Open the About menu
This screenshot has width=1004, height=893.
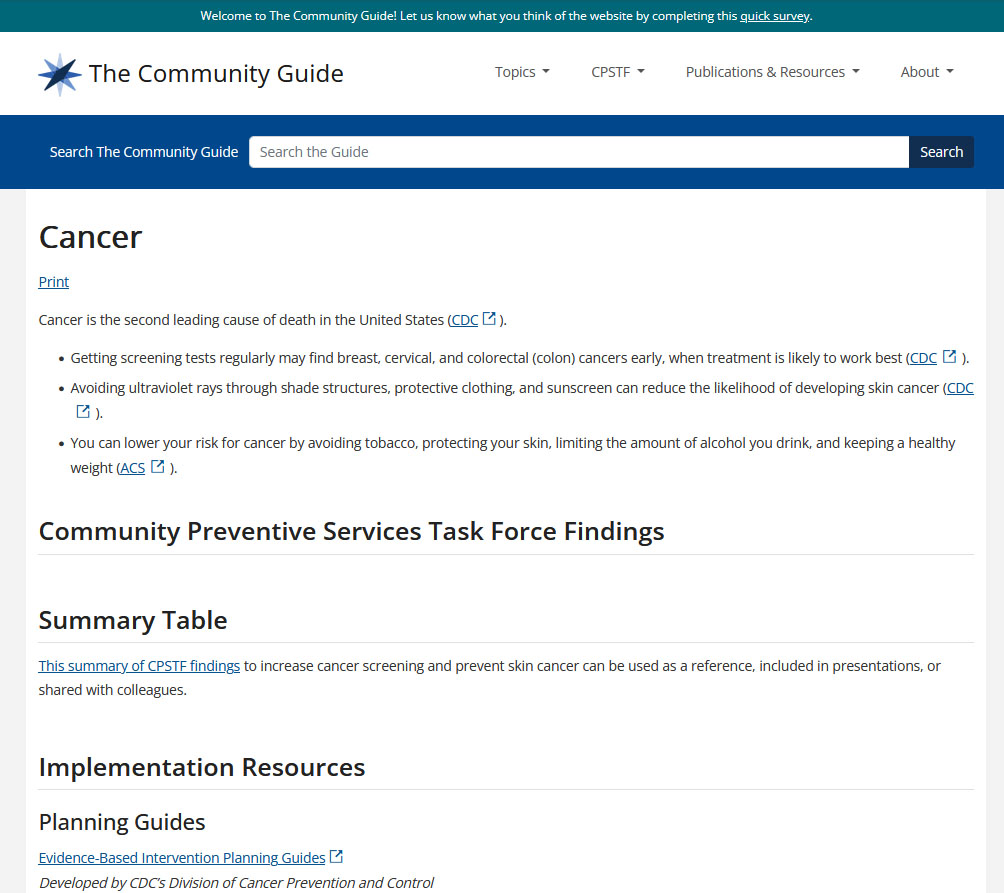(x=926, y=71)
